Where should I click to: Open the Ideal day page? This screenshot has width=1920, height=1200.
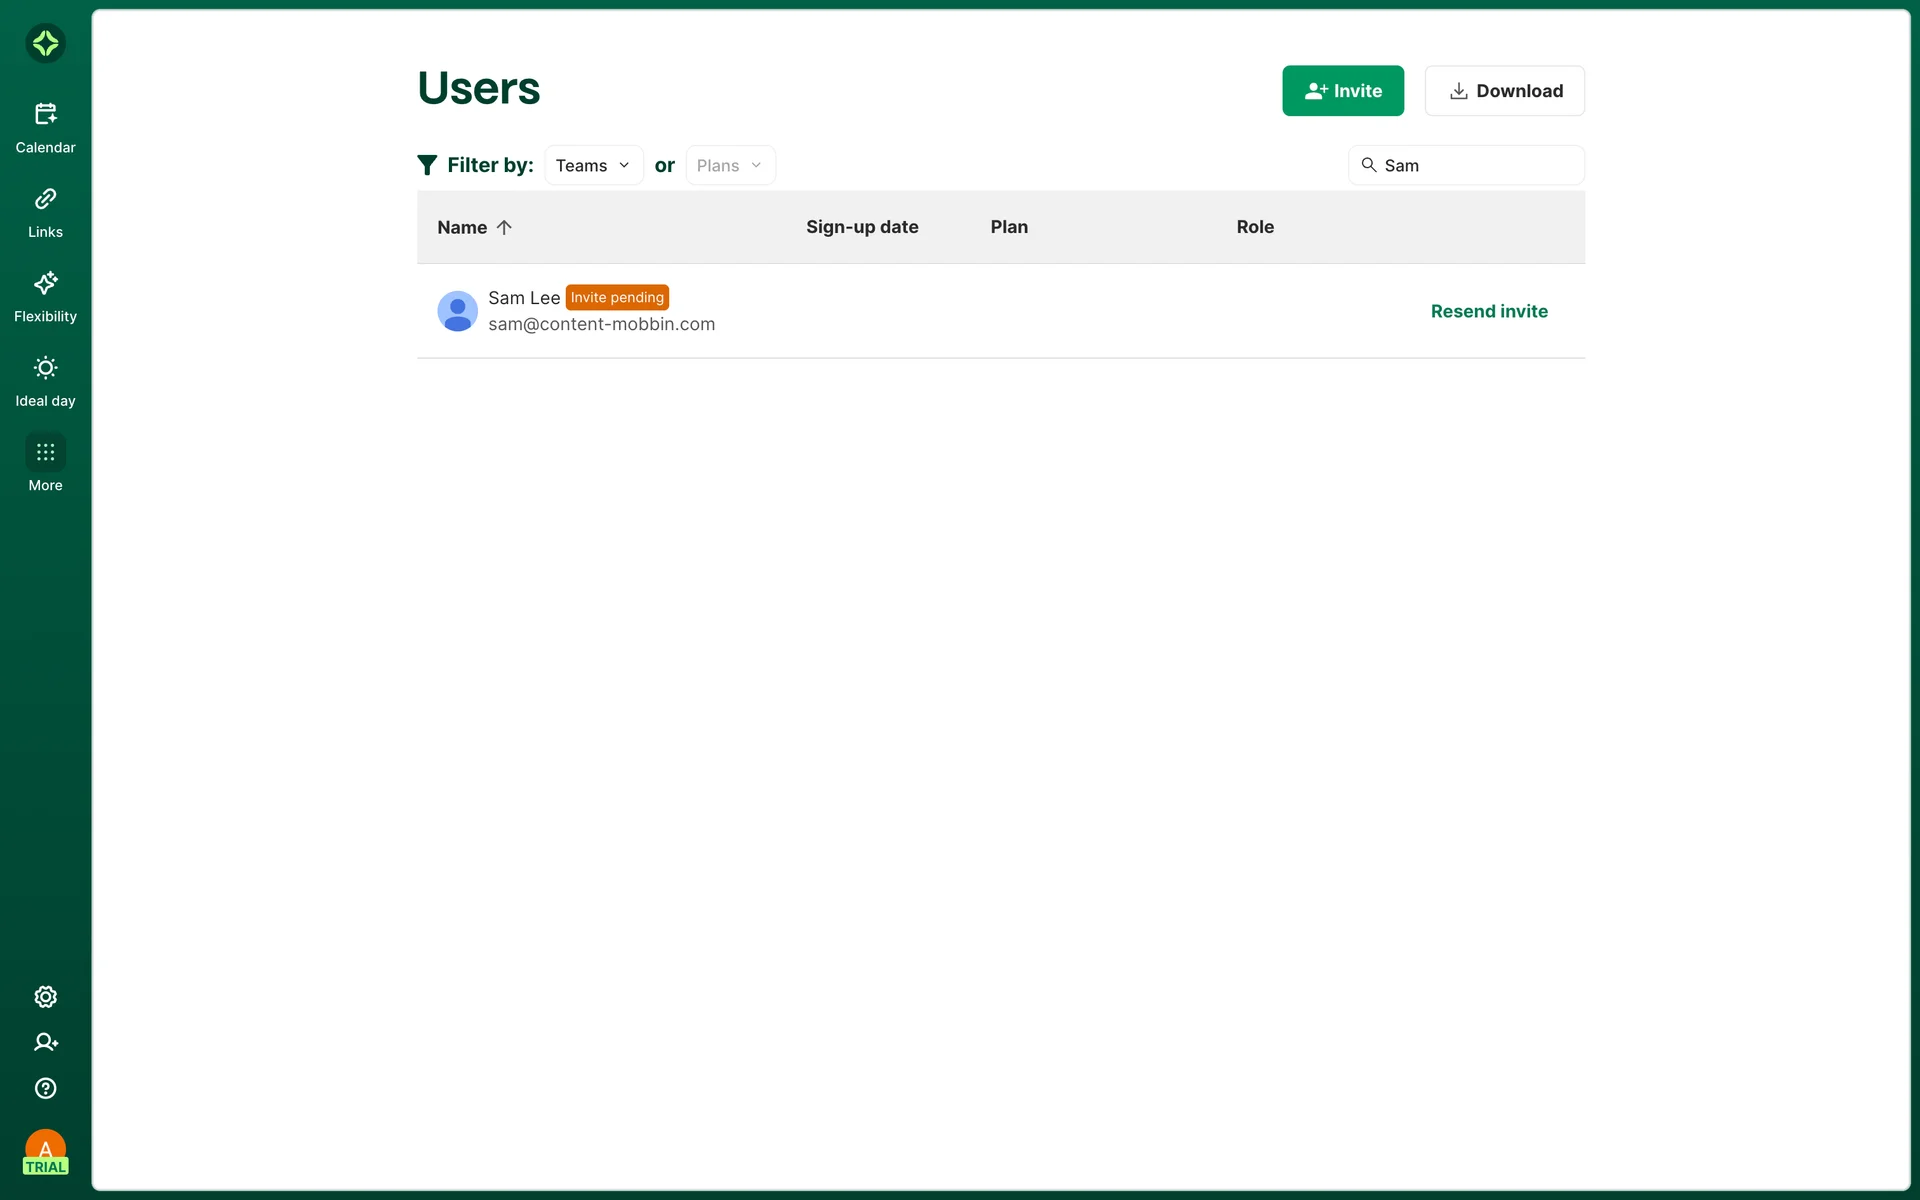coord(45,381)
